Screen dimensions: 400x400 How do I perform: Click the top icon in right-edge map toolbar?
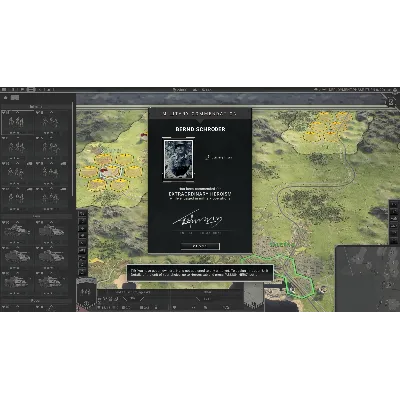pos(394,204)
